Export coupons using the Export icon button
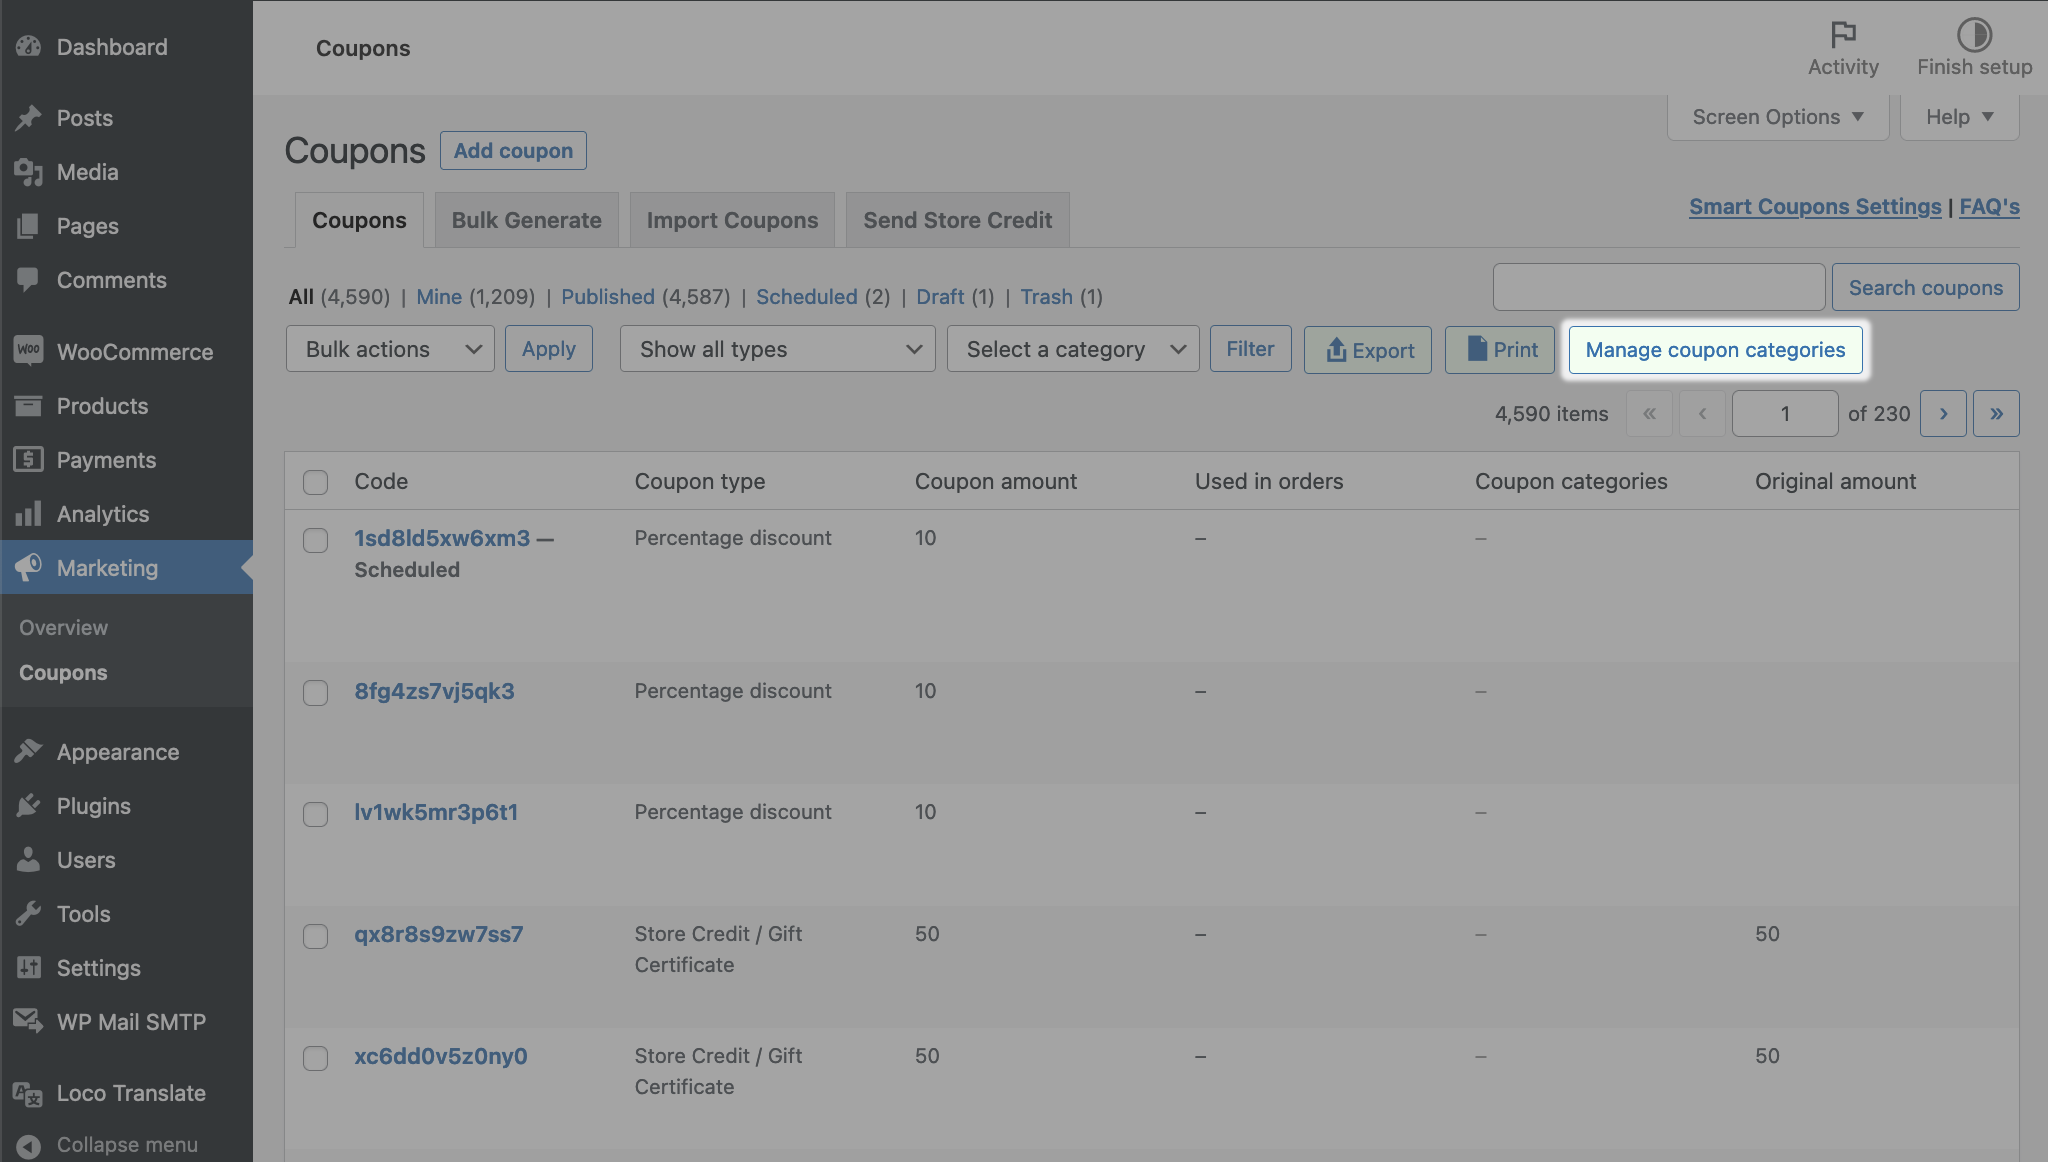 click(1367, 349)
